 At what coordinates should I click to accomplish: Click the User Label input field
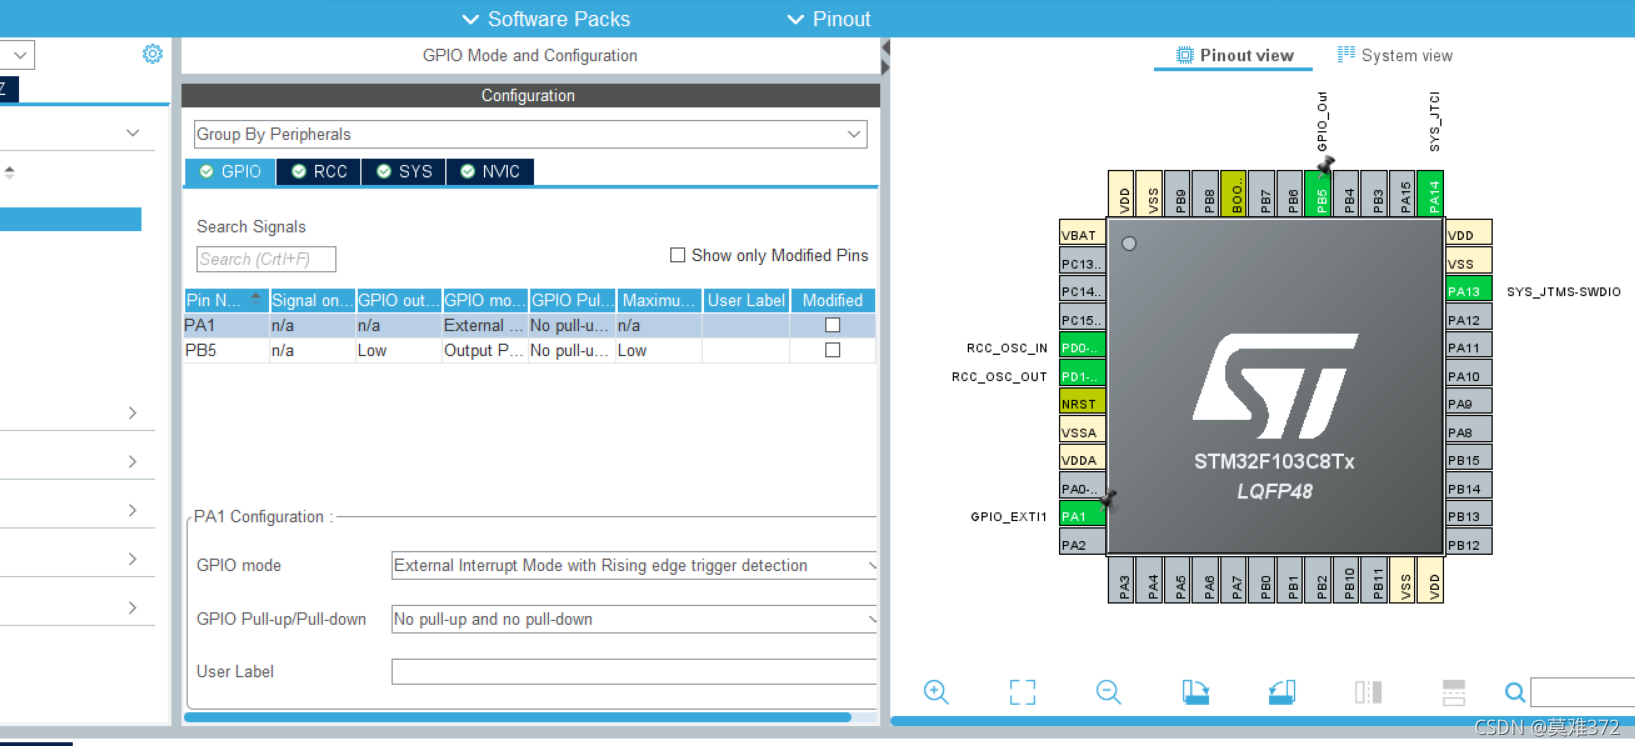(634, 671)
